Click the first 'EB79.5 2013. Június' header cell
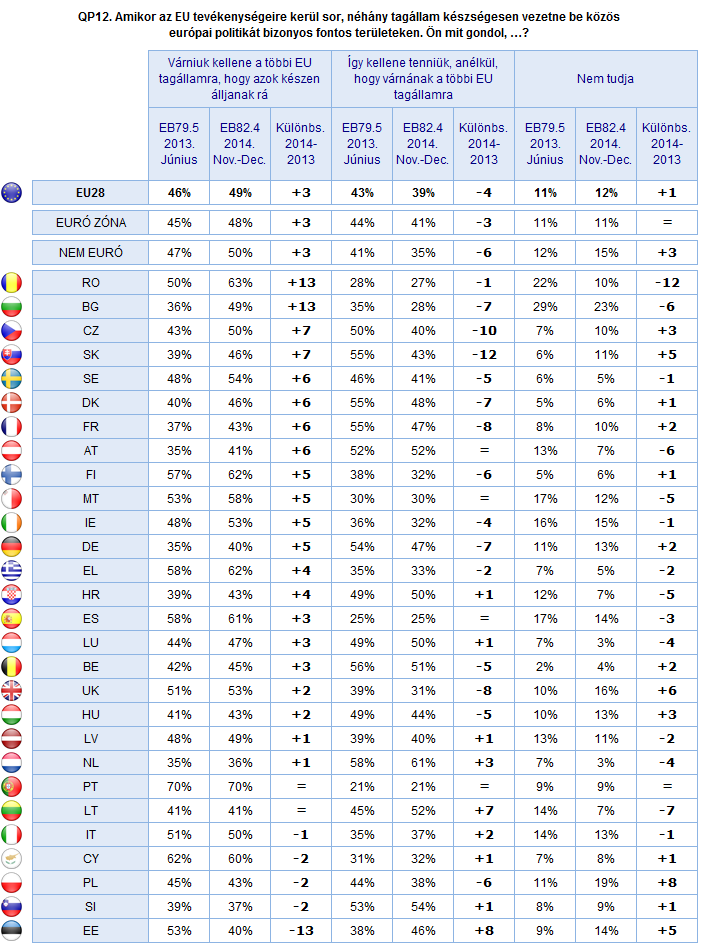This screenshot has width=704, height=949. [179, 143]
